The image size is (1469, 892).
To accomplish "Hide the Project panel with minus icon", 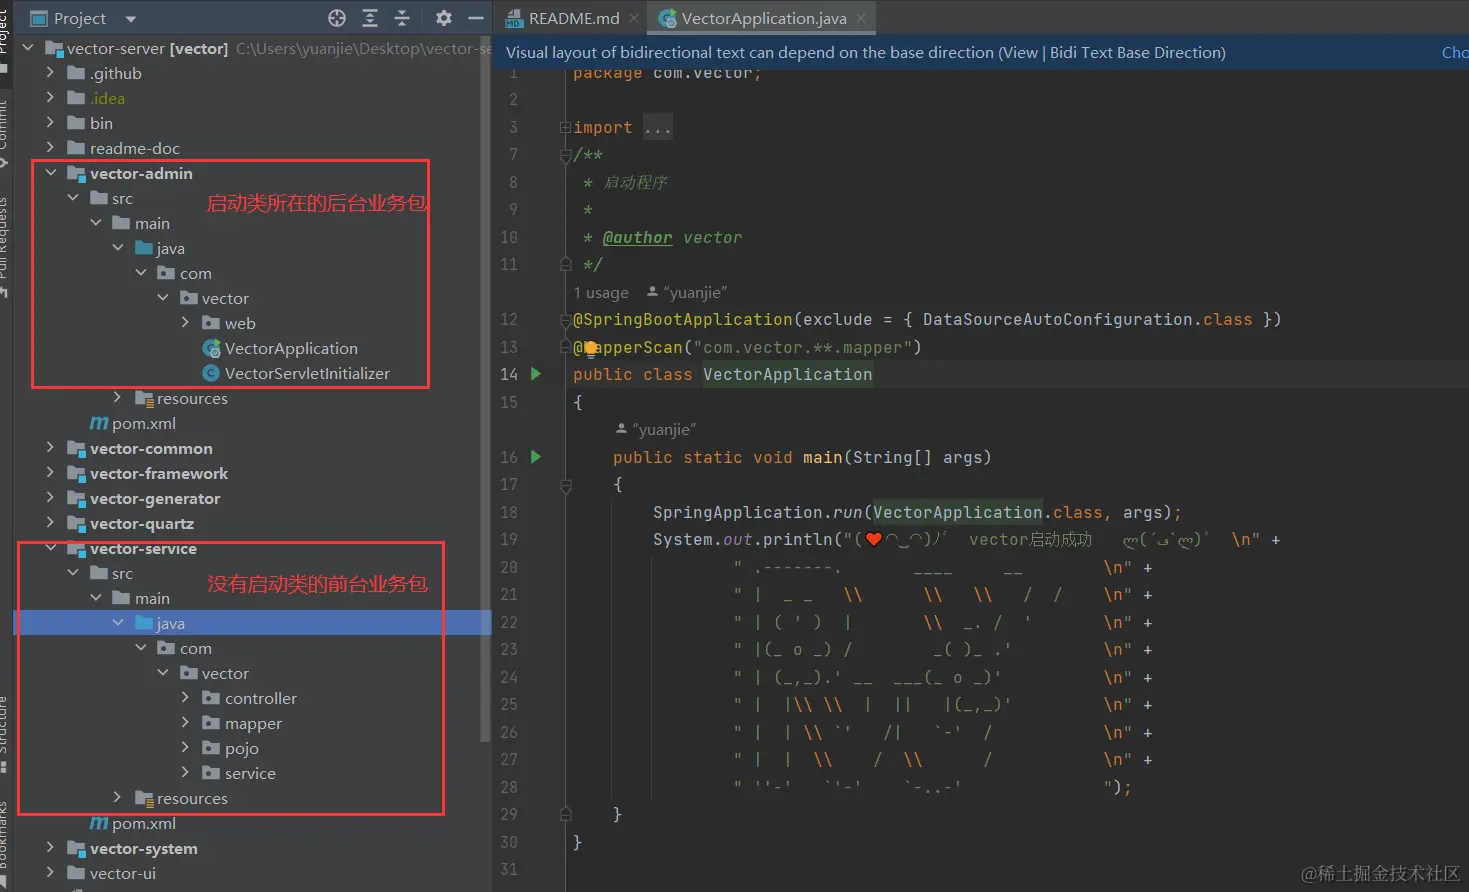I will (x=476, y=18).
